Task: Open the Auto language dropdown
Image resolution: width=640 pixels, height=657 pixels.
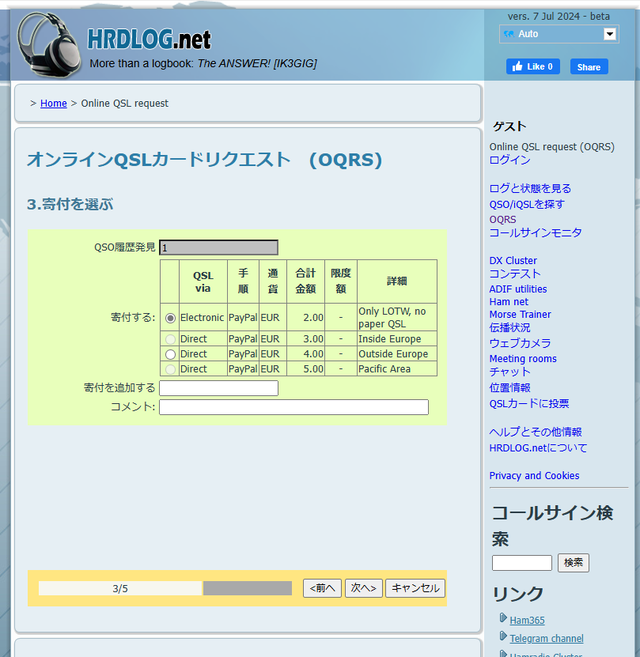Action: 559,34
